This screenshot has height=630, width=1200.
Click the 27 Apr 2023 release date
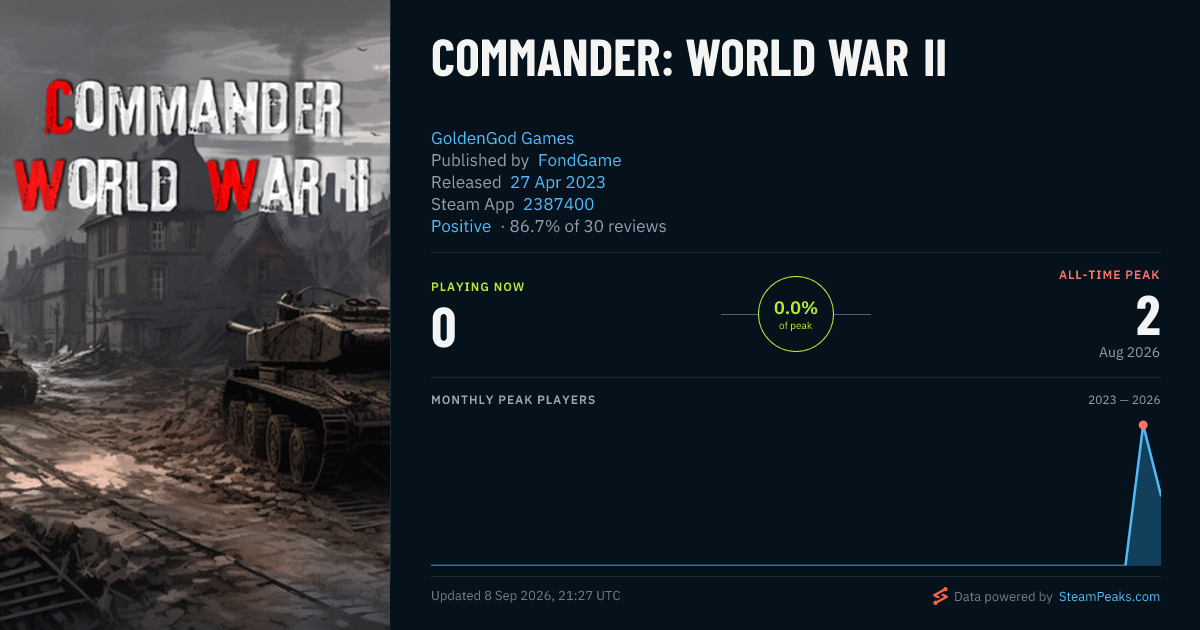(x=557, y=182)
